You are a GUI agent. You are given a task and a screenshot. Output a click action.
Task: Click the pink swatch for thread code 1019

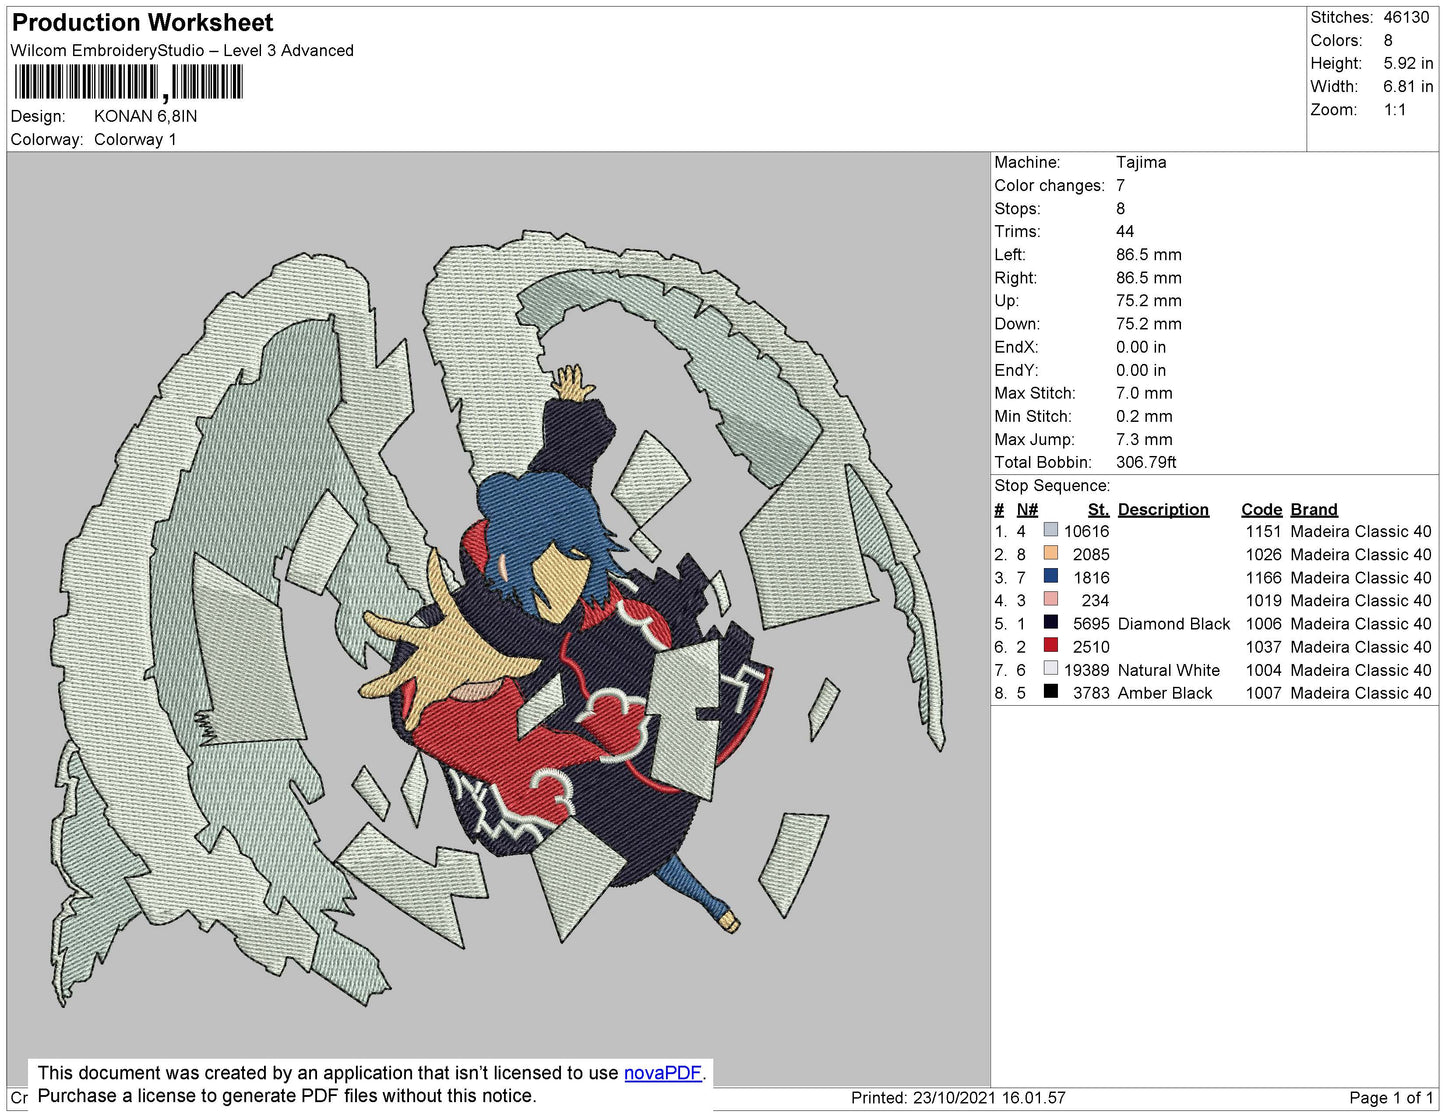(1050, 599)
